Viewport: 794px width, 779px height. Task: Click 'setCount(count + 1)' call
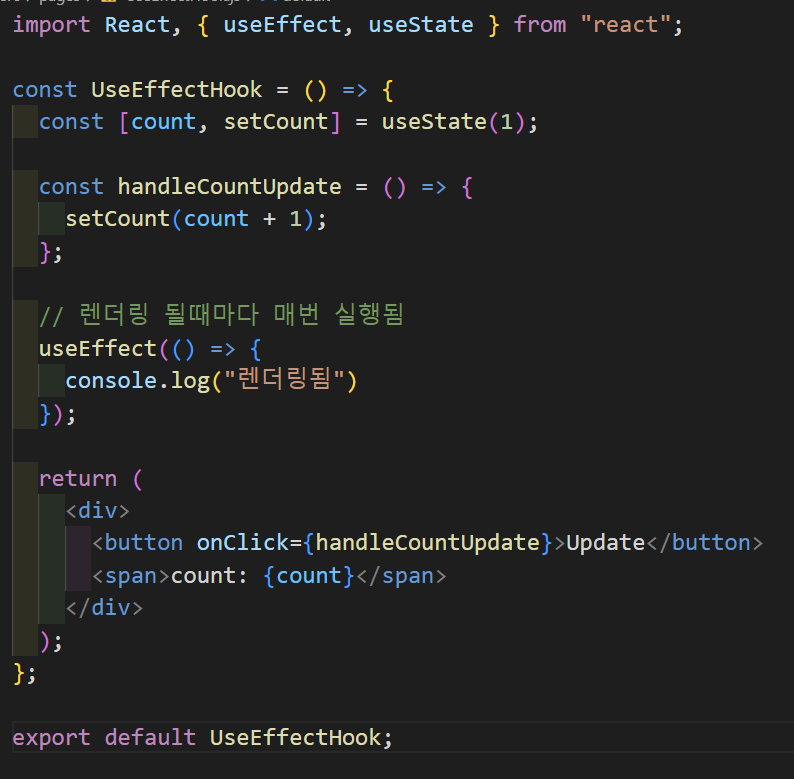pyautogui.click(x=190, y=219)
